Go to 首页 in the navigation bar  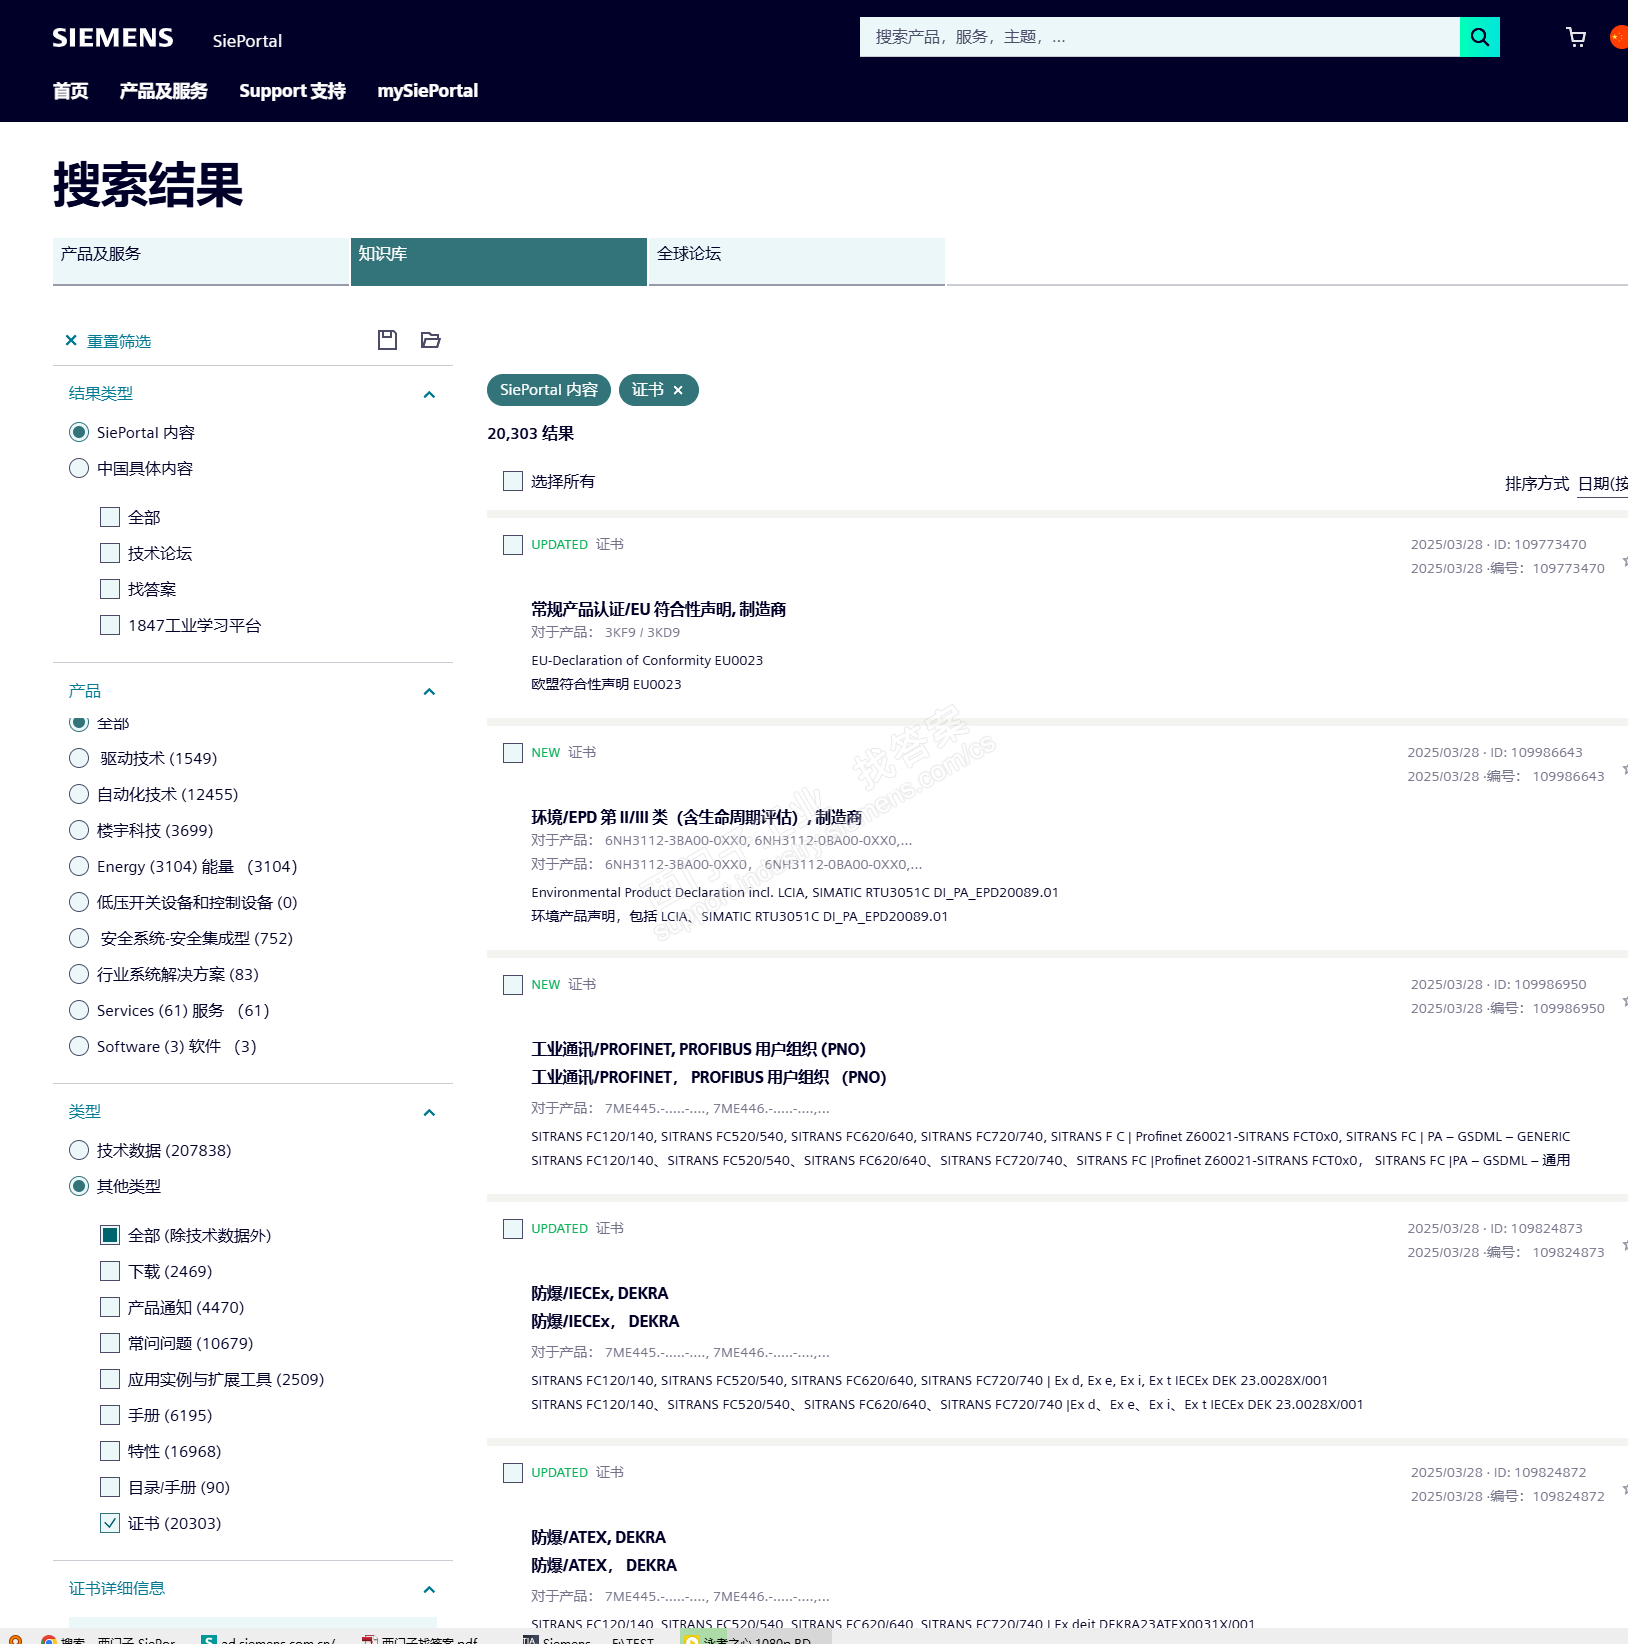coord(70,91)
